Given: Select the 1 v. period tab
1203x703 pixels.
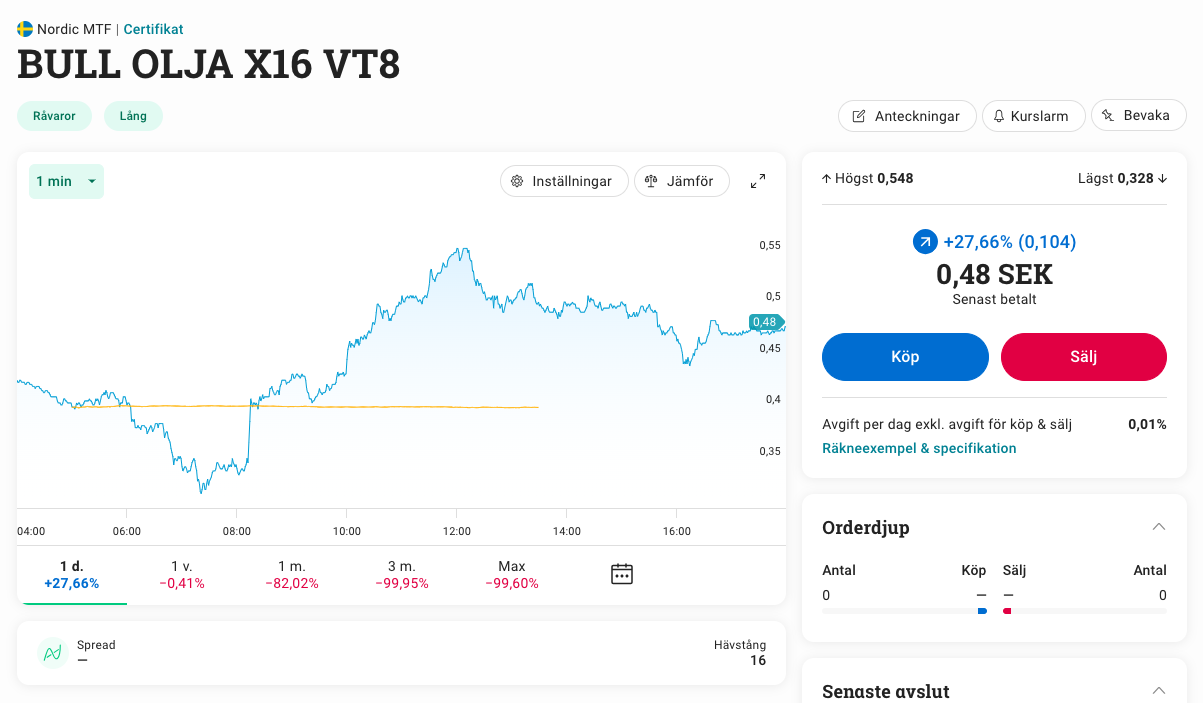Looking at the screenshot, I should pyautogui.click(x=182, y=574).
